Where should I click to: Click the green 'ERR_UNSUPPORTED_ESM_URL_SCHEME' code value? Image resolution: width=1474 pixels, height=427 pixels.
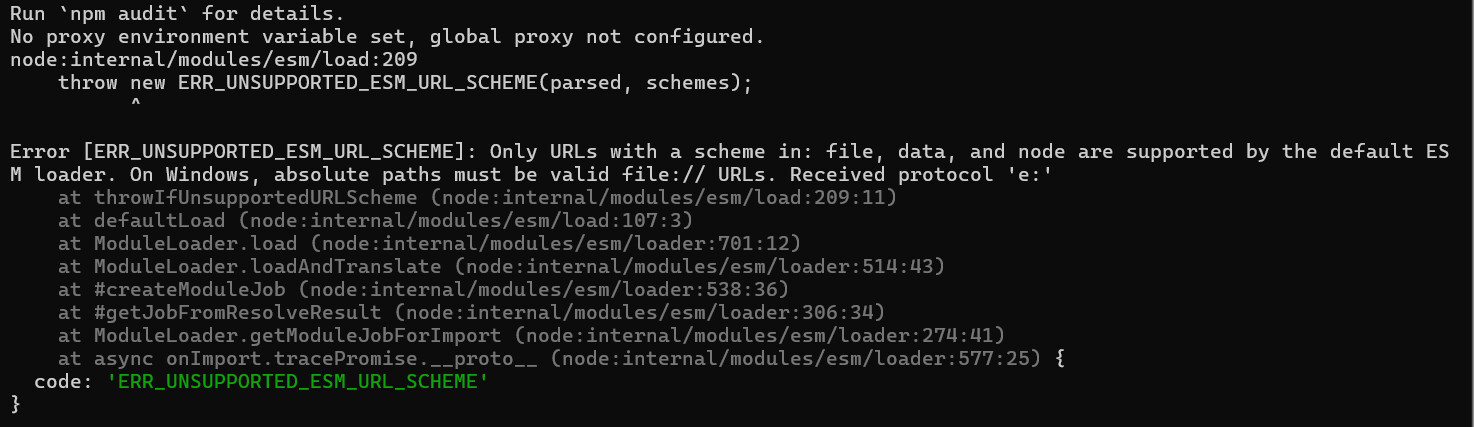tap(297, 382)
